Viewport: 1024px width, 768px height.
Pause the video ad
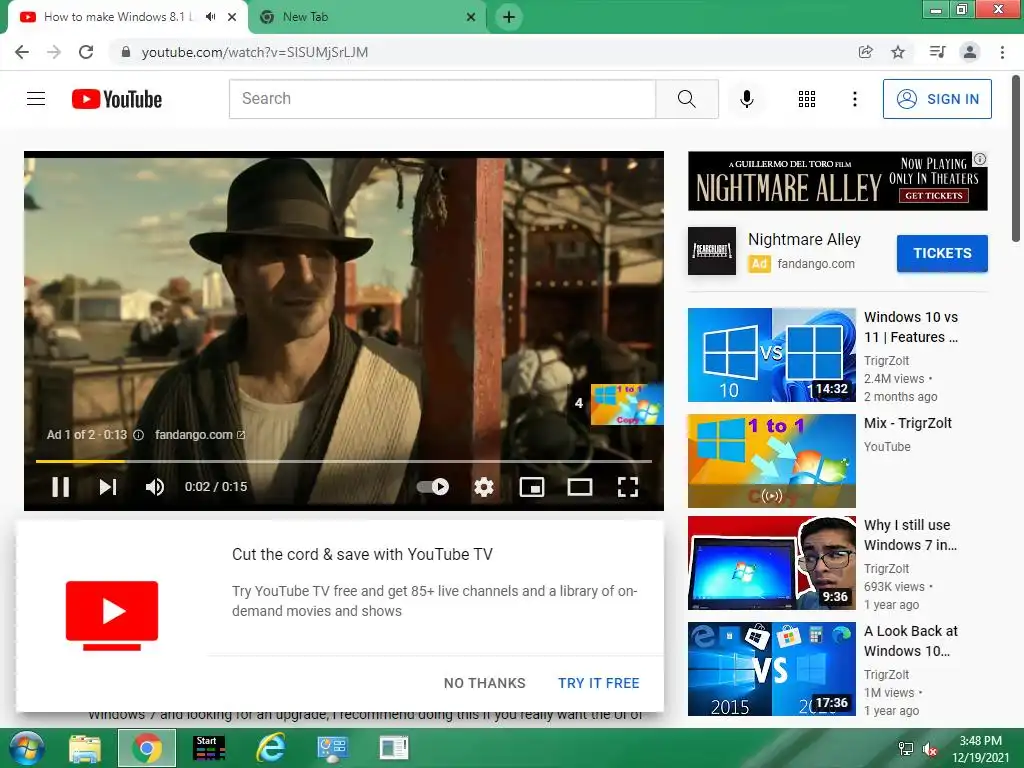coord(60,487)
